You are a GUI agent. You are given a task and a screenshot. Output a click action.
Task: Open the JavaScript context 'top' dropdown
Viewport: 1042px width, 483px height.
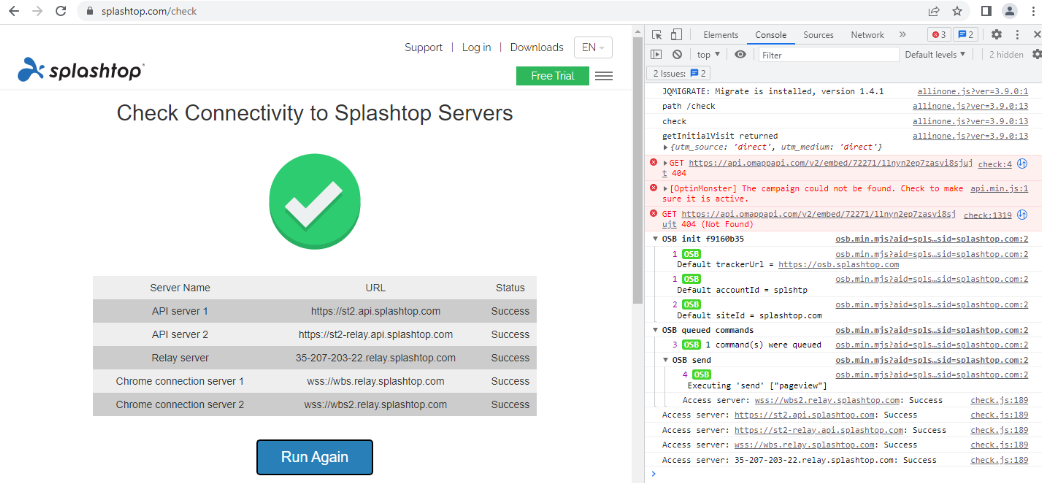coord(708,54)
